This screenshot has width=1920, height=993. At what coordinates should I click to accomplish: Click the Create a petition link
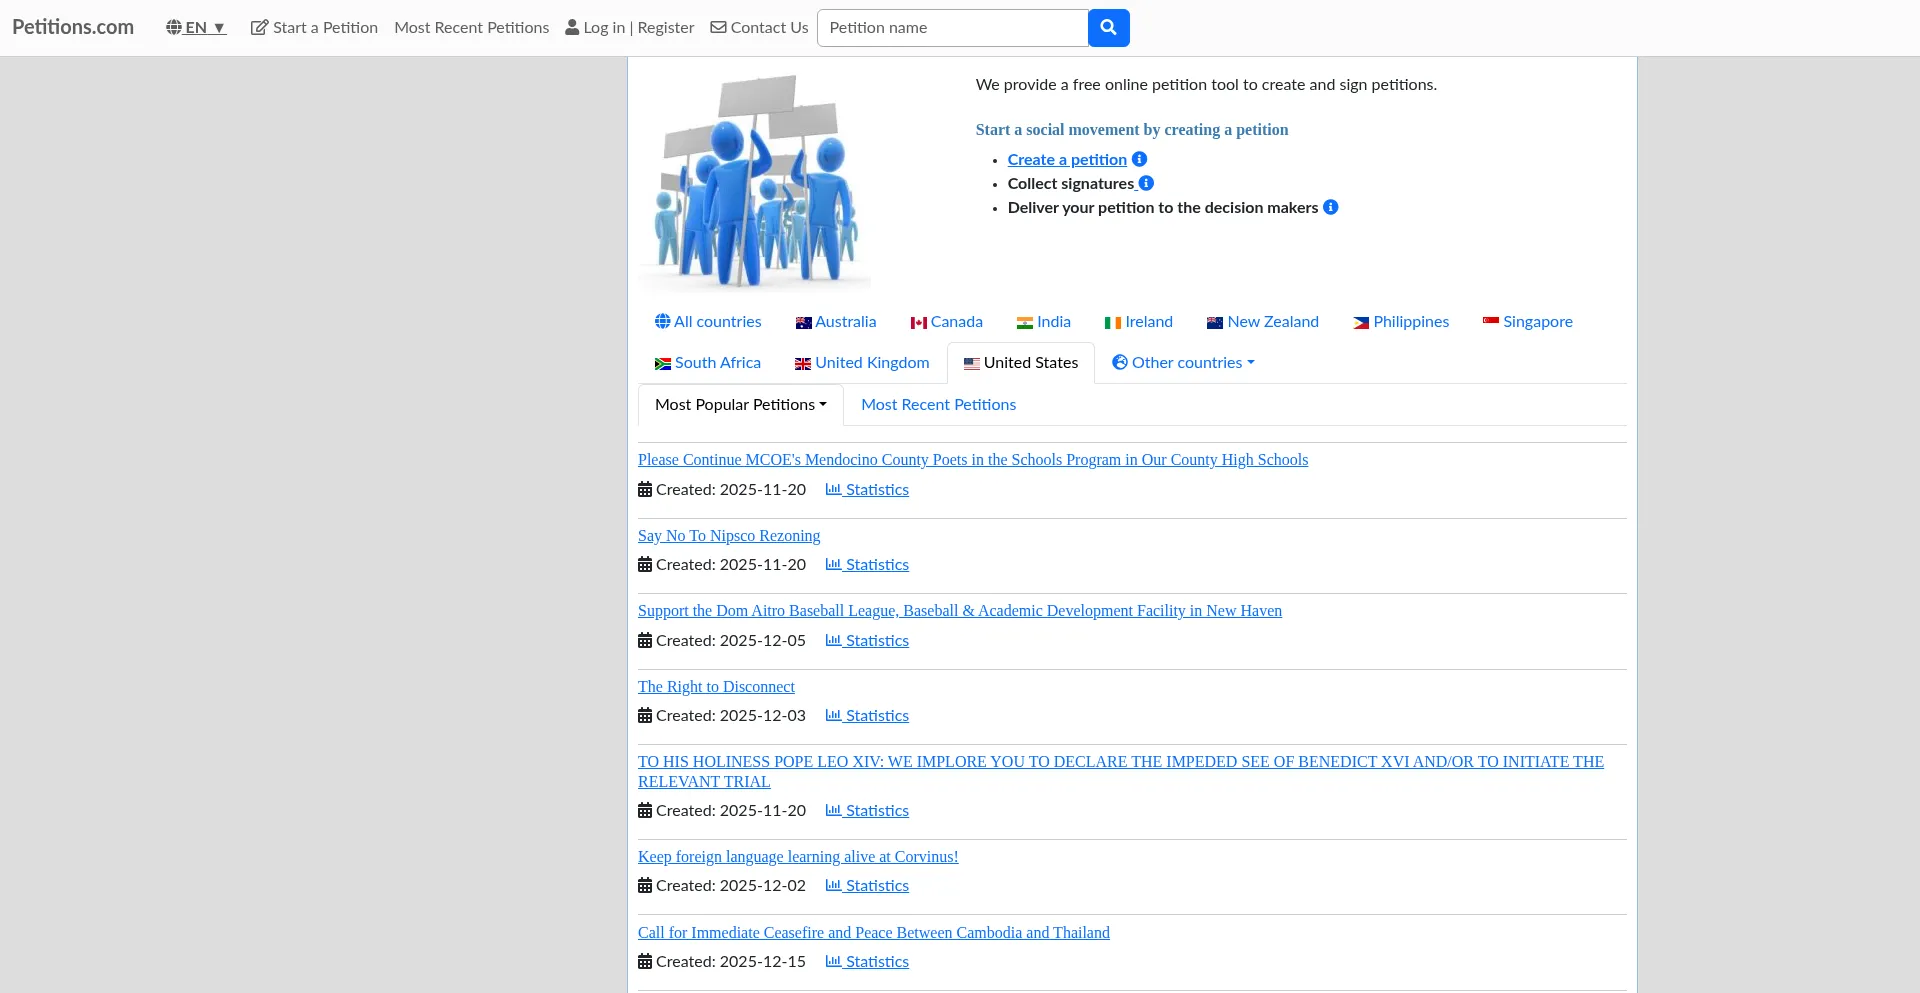click(x=1067, y=160)
